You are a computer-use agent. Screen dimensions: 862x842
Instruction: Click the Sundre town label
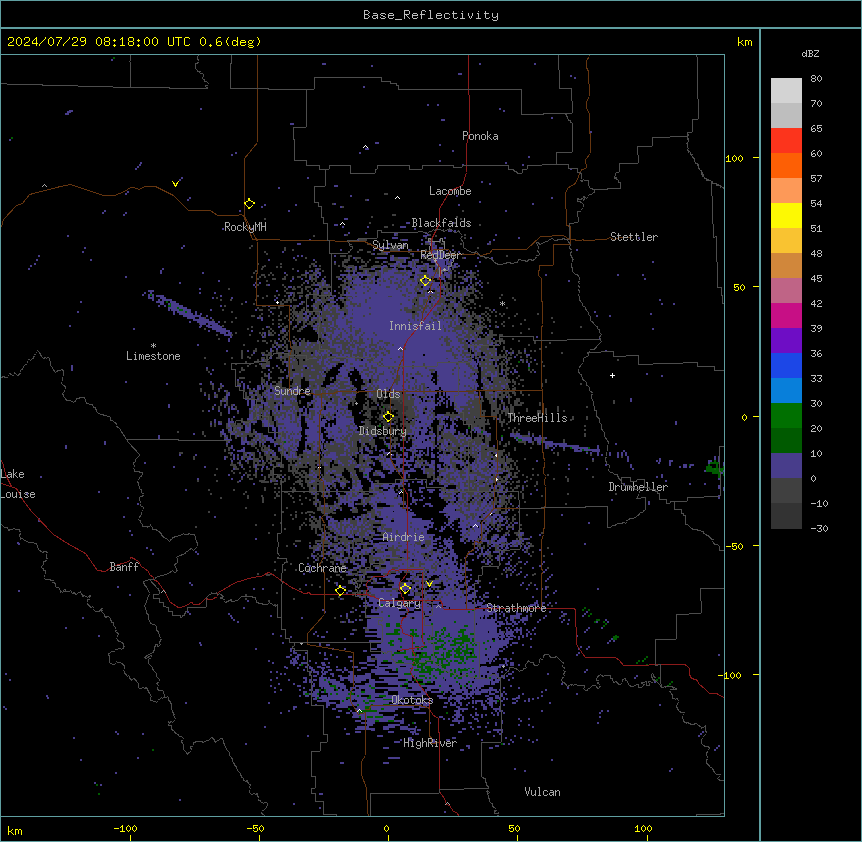pyautogui.click(x=292, y=391)
